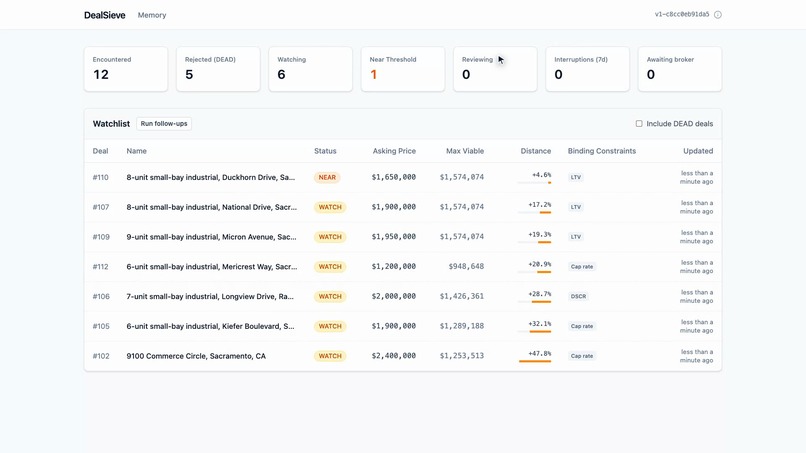
Task: Open deal #112 row
Action: tap(403, 267)
